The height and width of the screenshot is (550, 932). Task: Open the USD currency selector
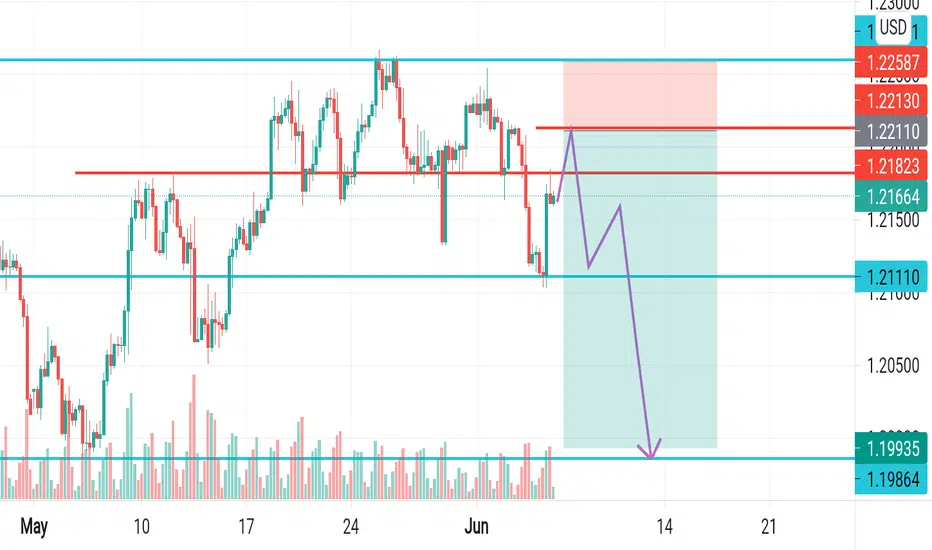[893, 27]
